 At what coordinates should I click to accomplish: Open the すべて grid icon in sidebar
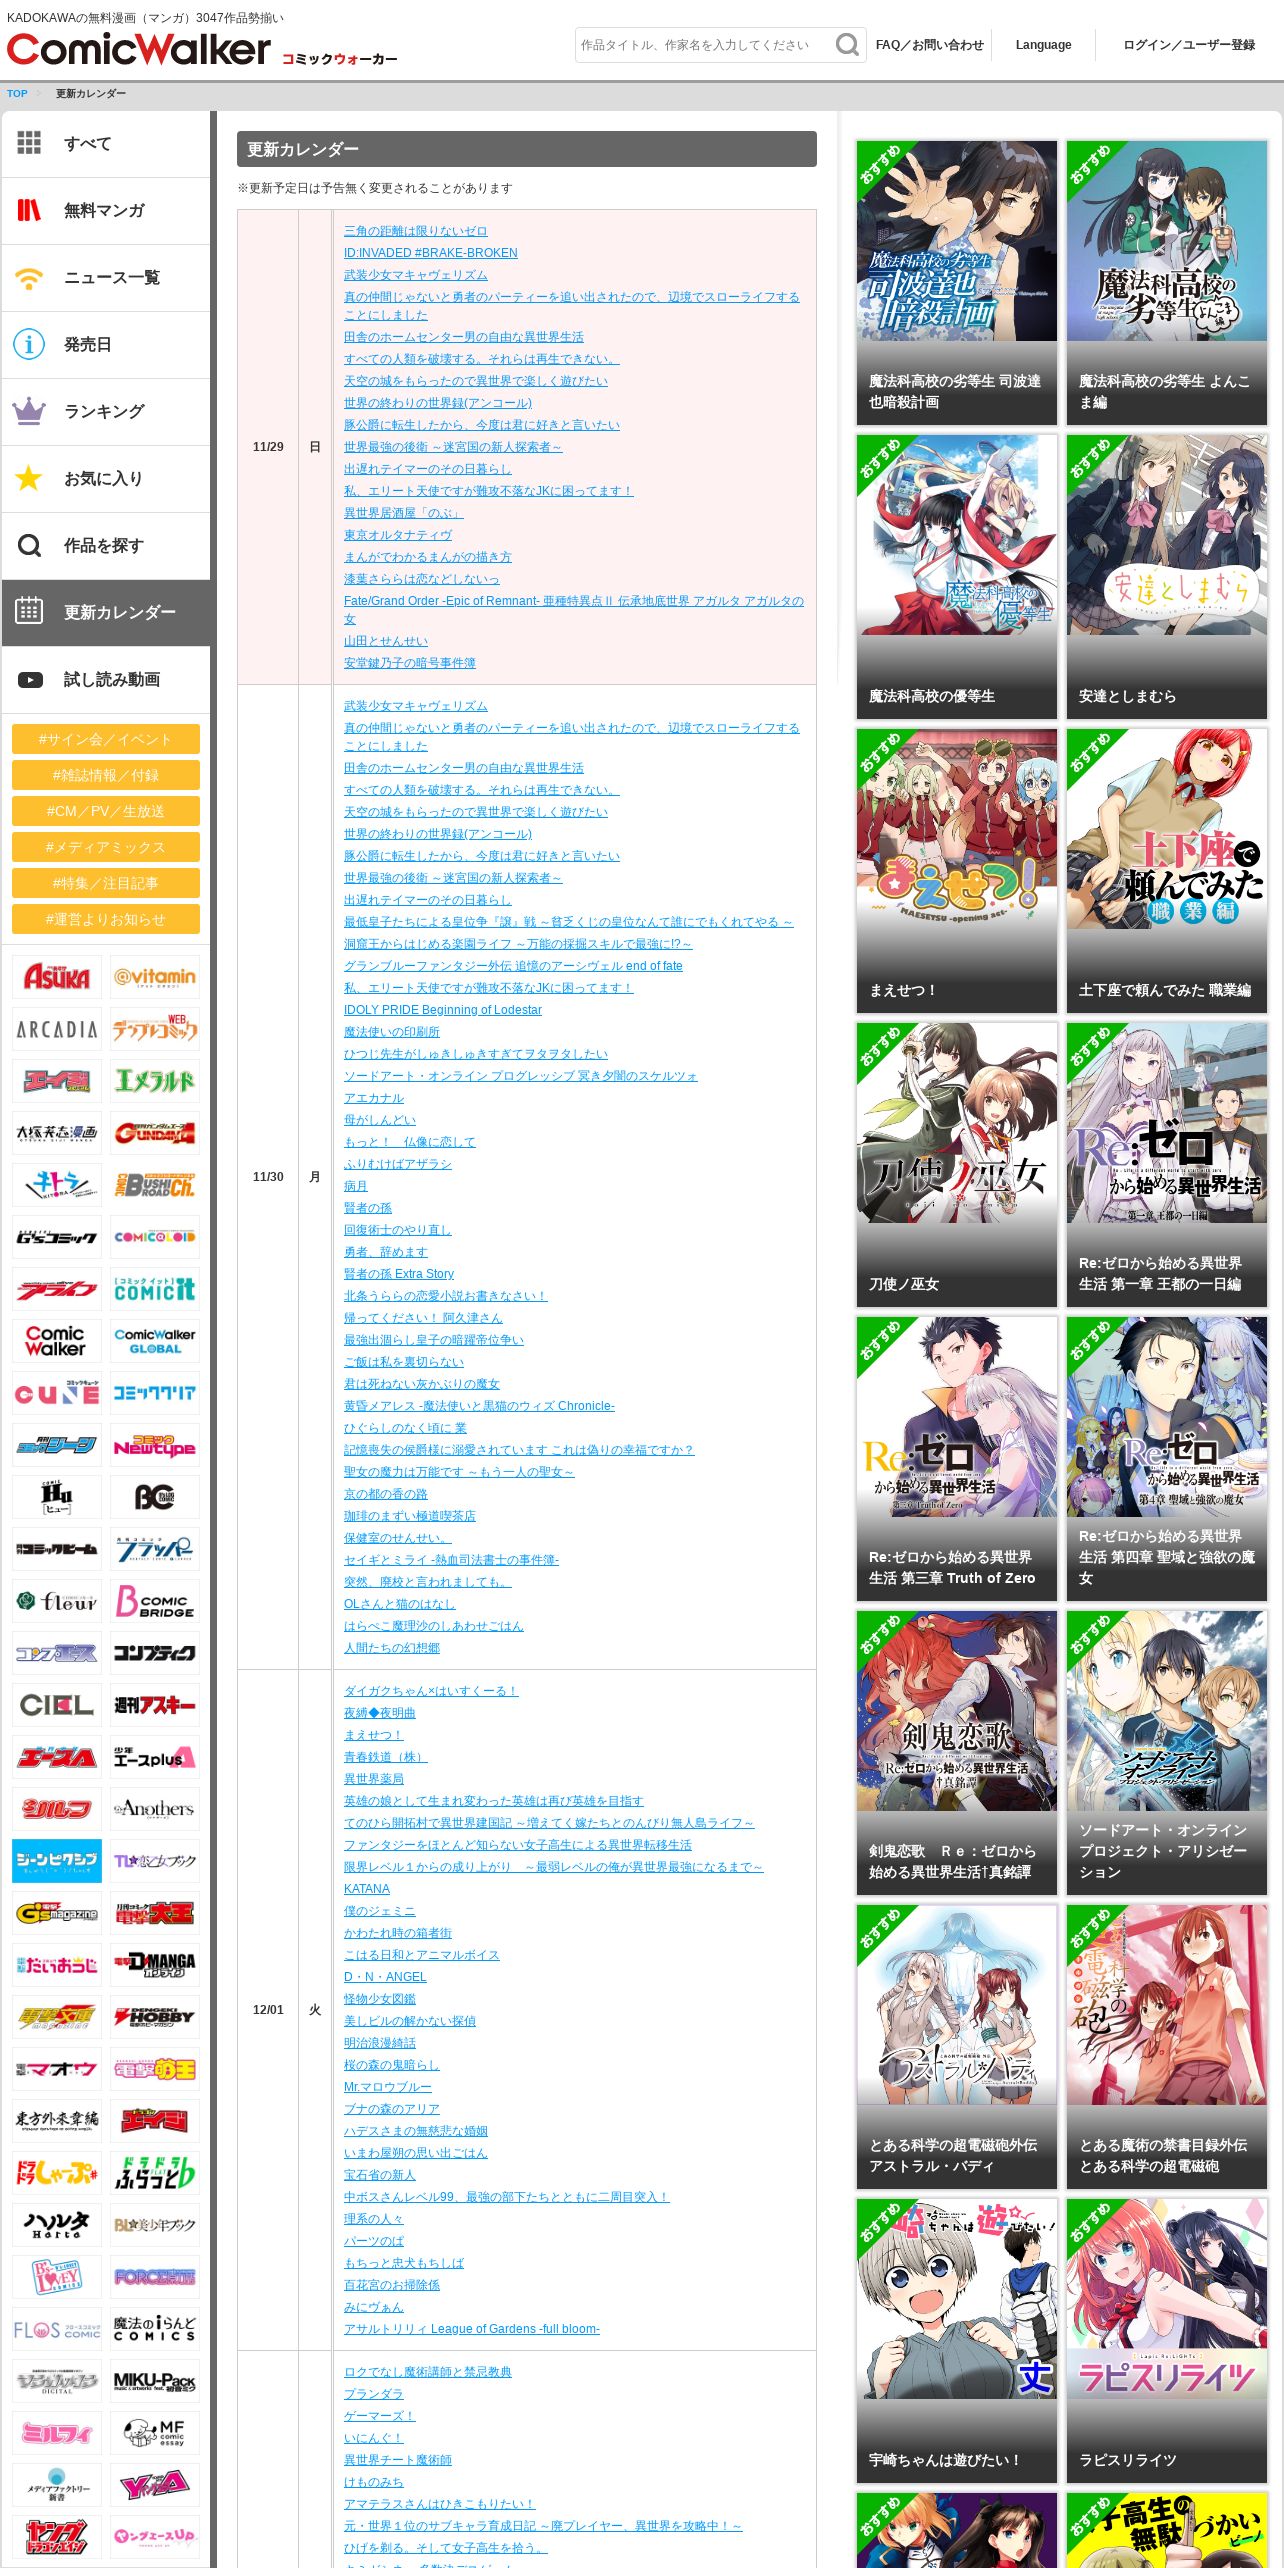(29, 143)
